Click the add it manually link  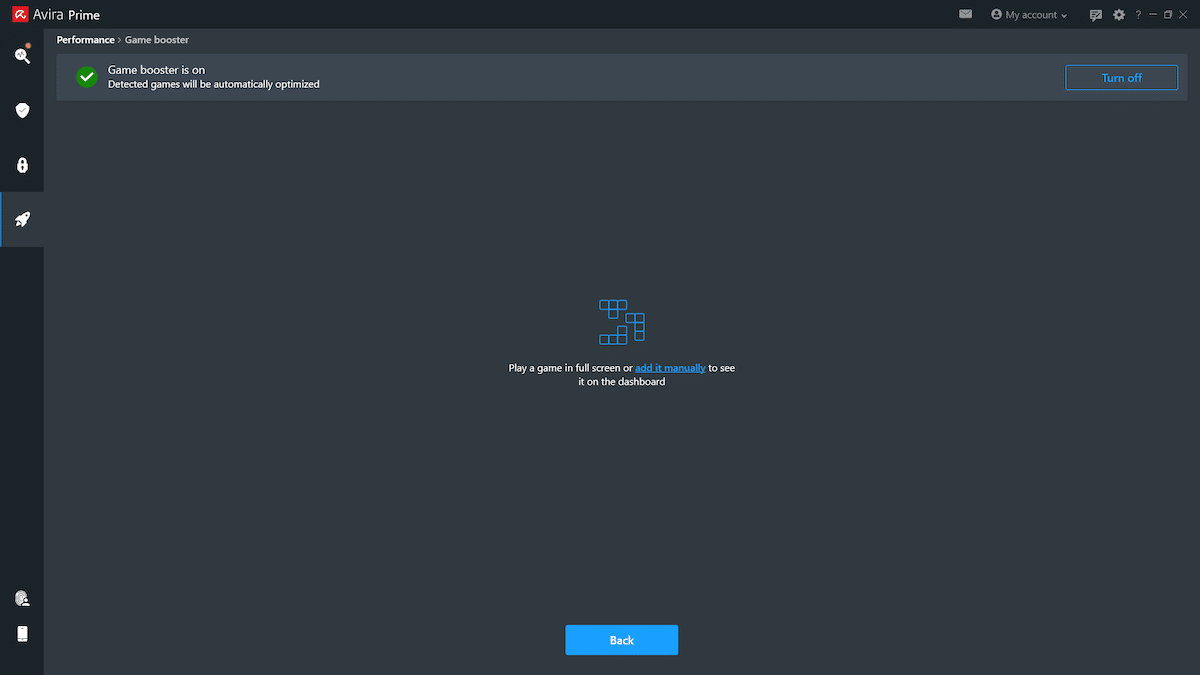(670, 367)
